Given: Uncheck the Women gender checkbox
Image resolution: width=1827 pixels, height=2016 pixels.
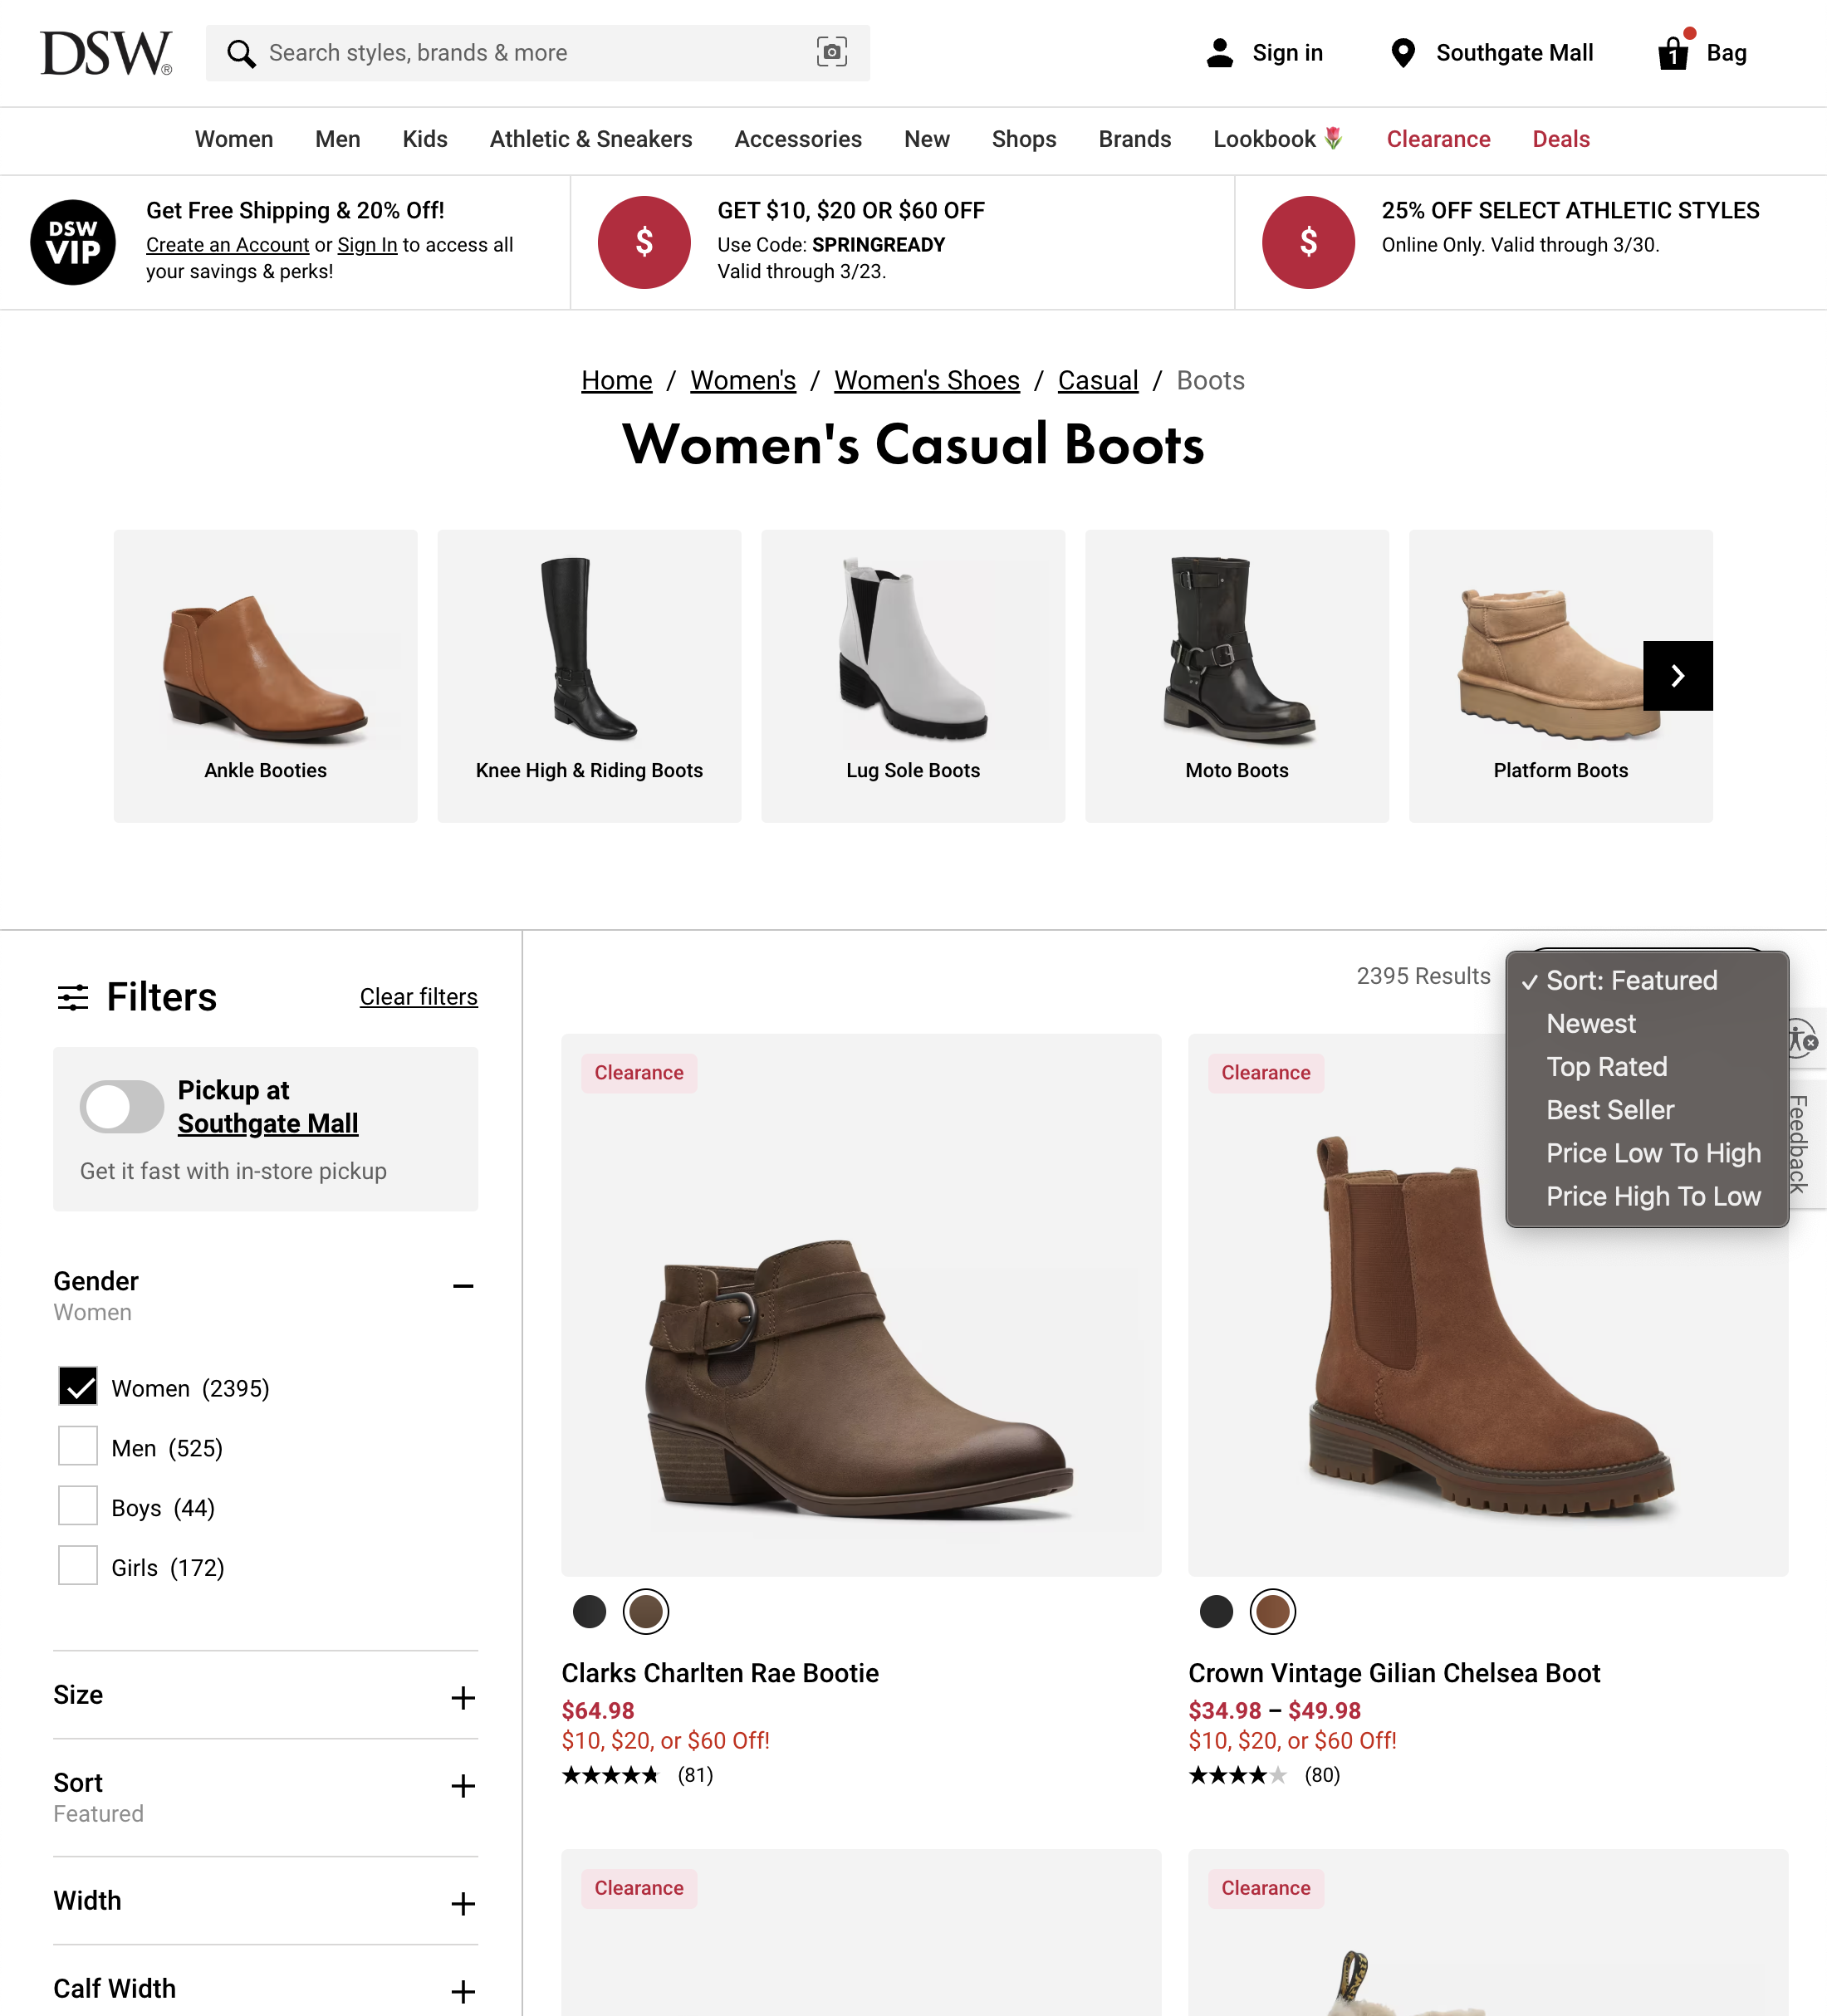Looking at the screenshot, I should (x=78, y=1387).
